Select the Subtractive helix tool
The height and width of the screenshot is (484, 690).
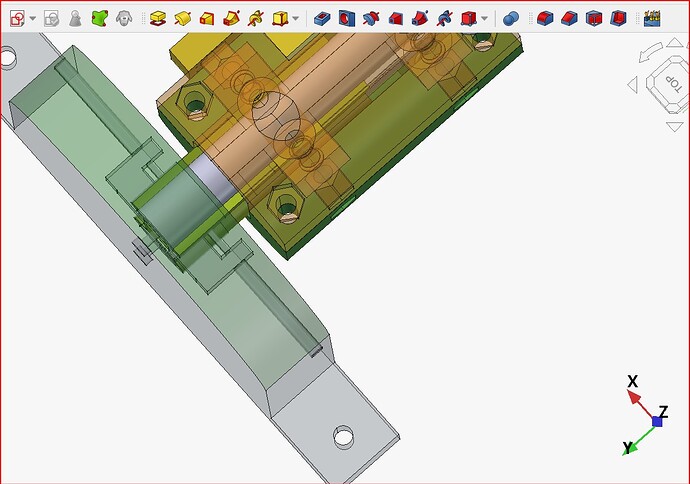(444, 18)
